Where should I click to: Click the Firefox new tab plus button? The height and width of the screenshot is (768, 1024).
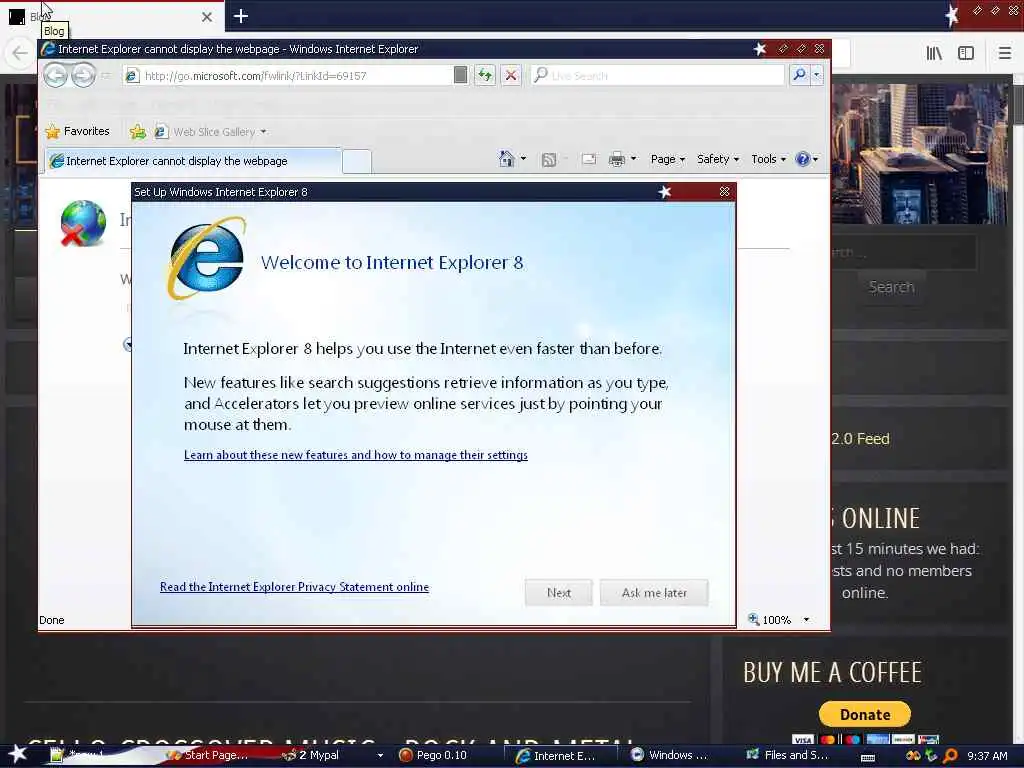(240, 16)
